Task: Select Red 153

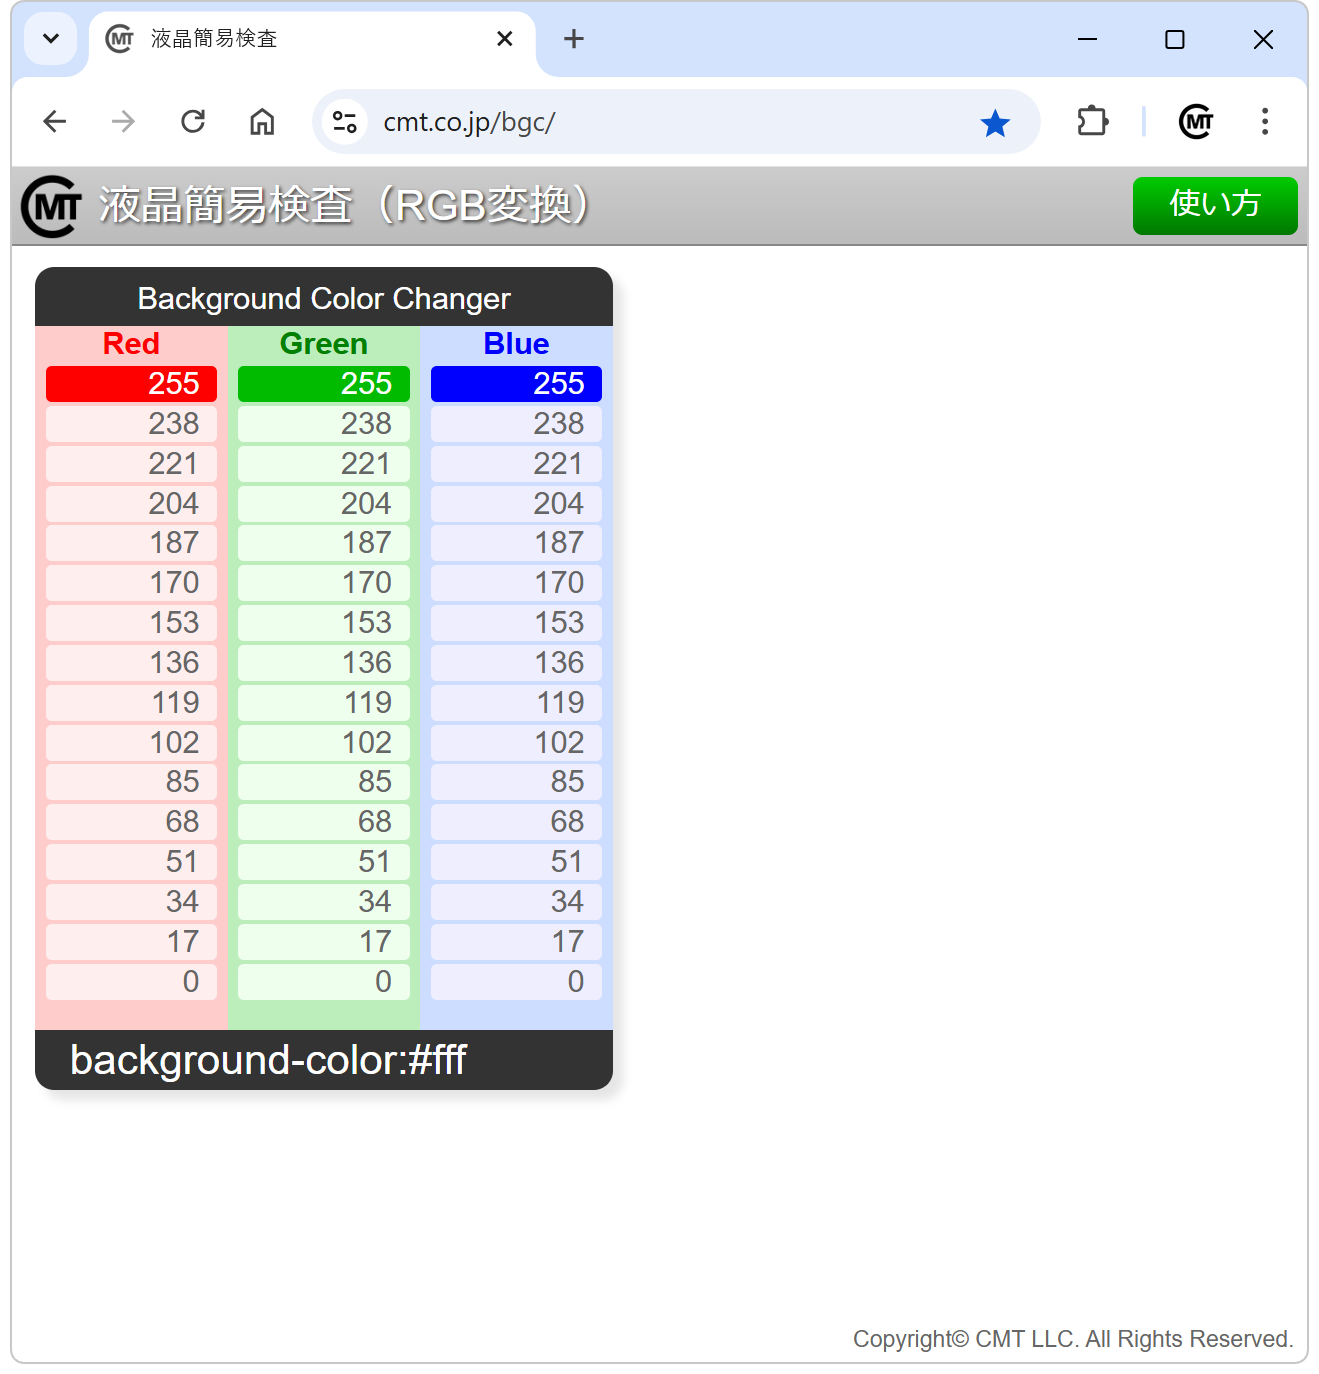Action: click(x=131, y=623)
